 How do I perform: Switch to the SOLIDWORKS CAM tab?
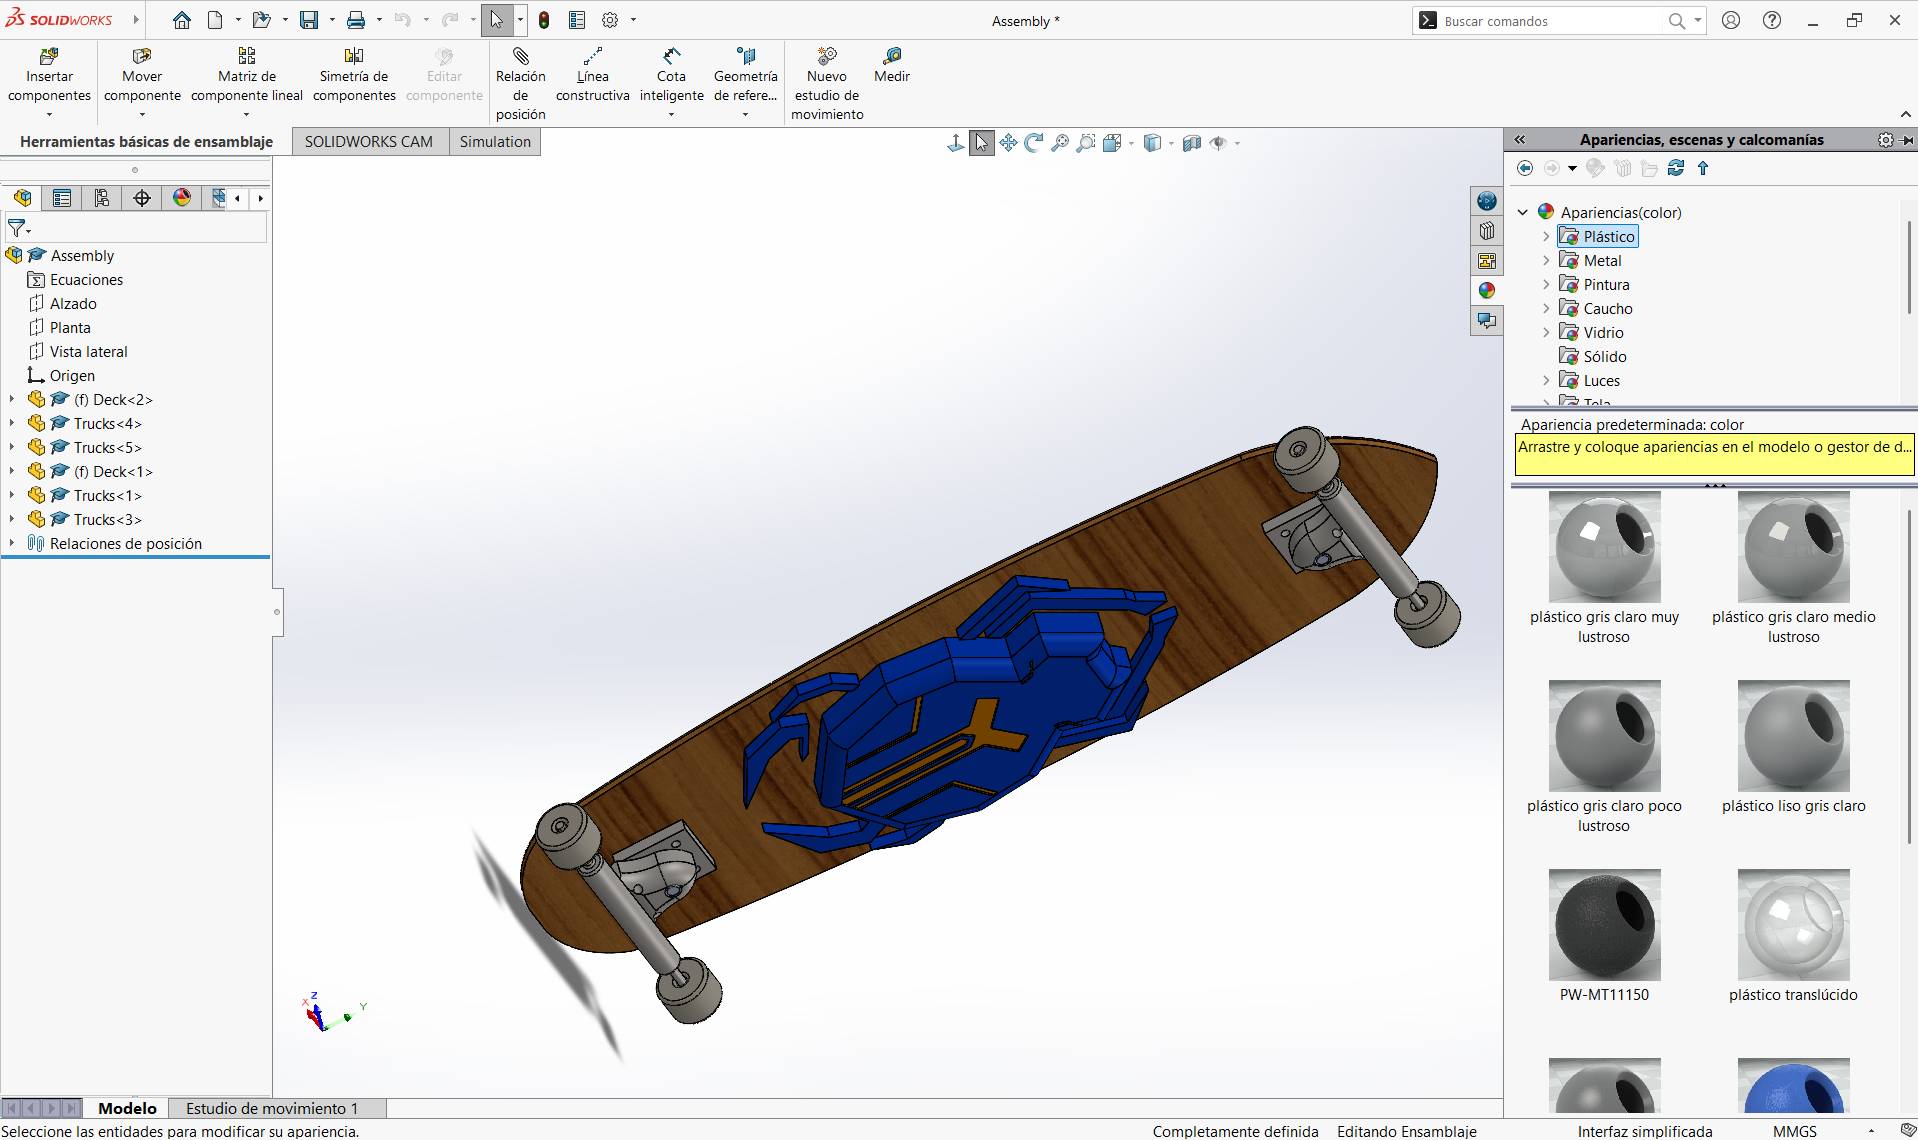[x=369, y=141]
